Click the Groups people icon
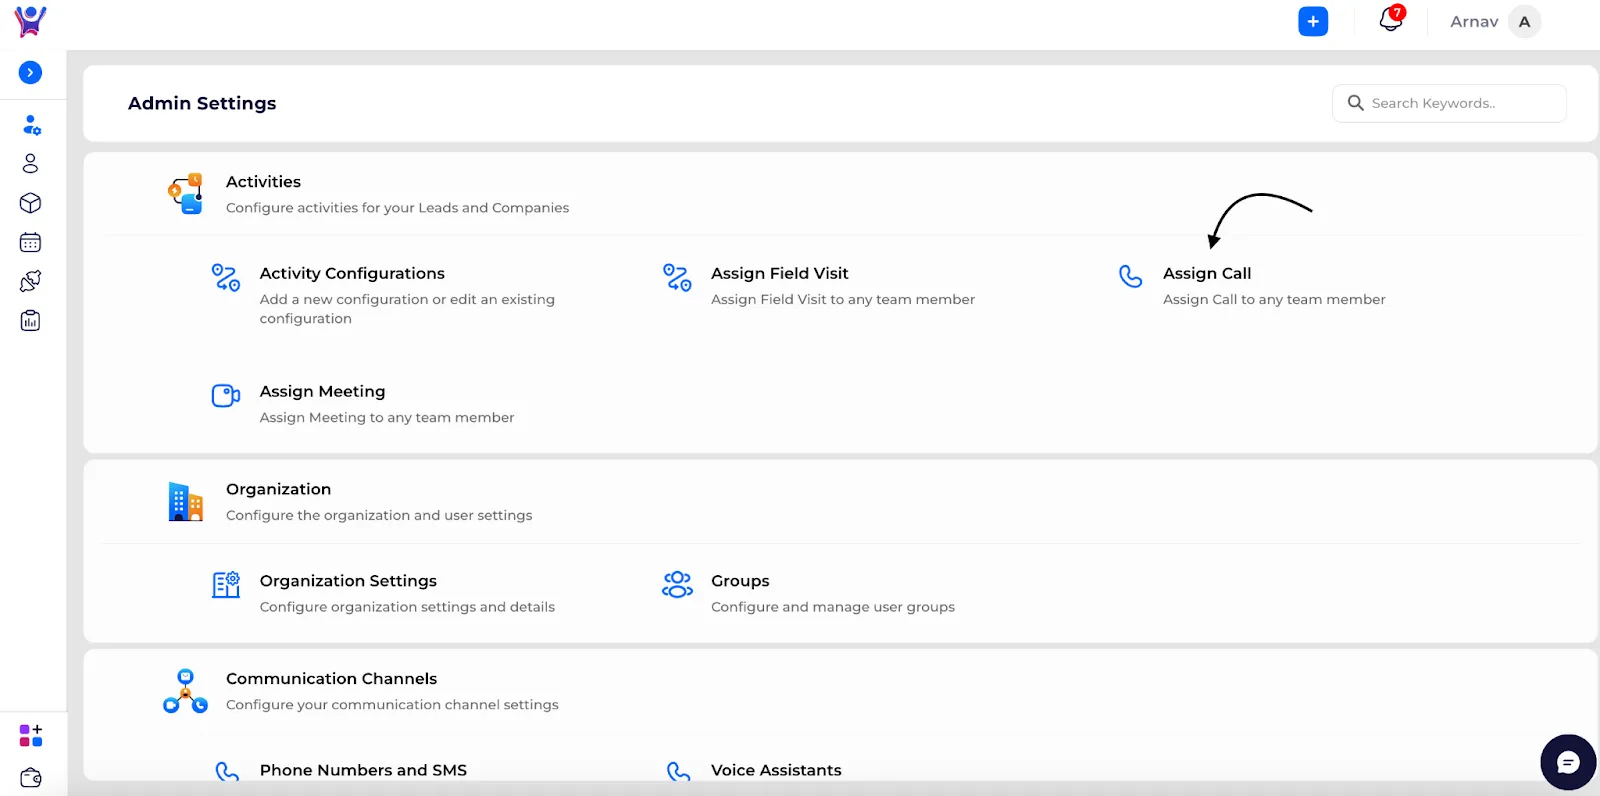 (x=677, y=584)
